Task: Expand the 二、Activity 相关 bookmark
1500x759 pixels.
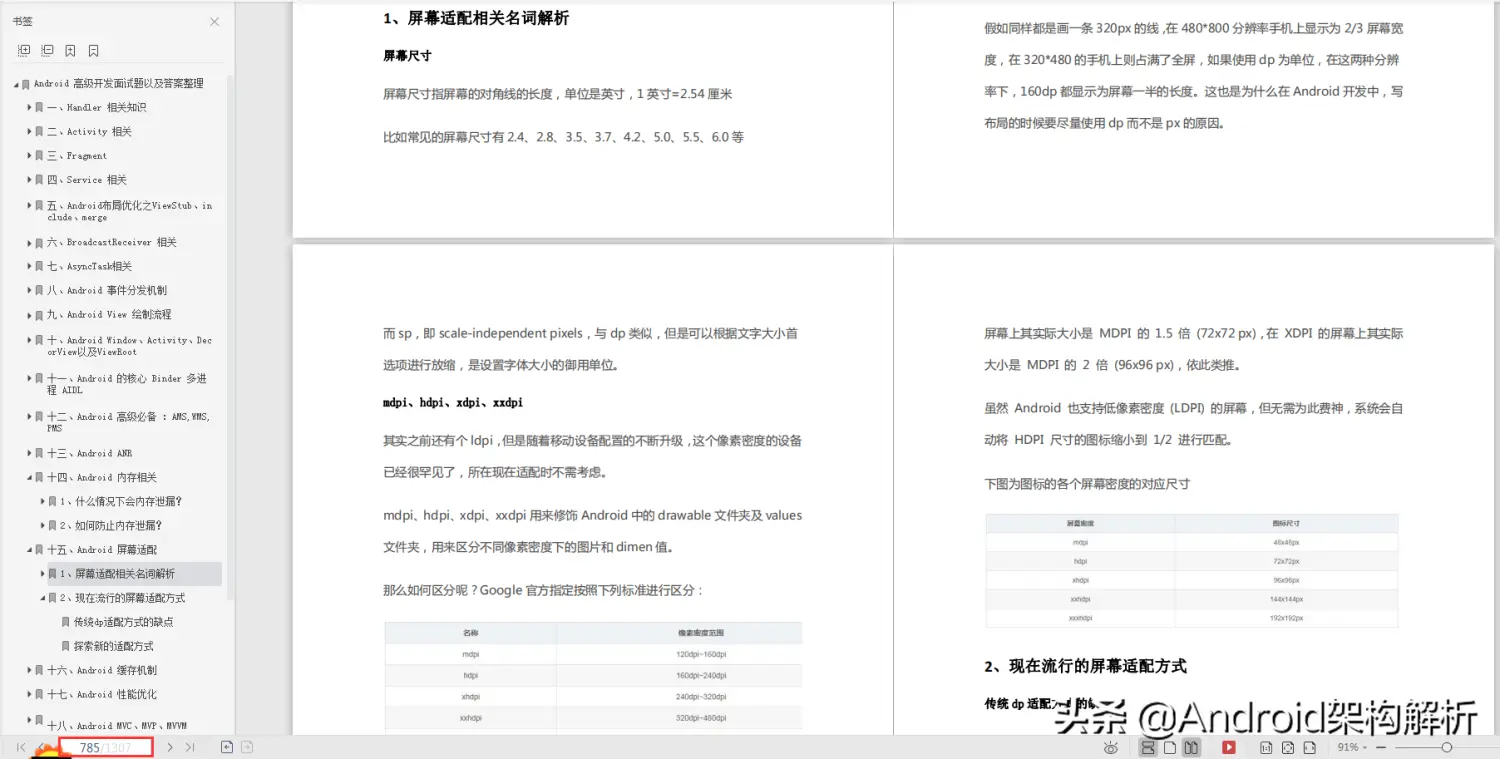Action: point(30,131)
